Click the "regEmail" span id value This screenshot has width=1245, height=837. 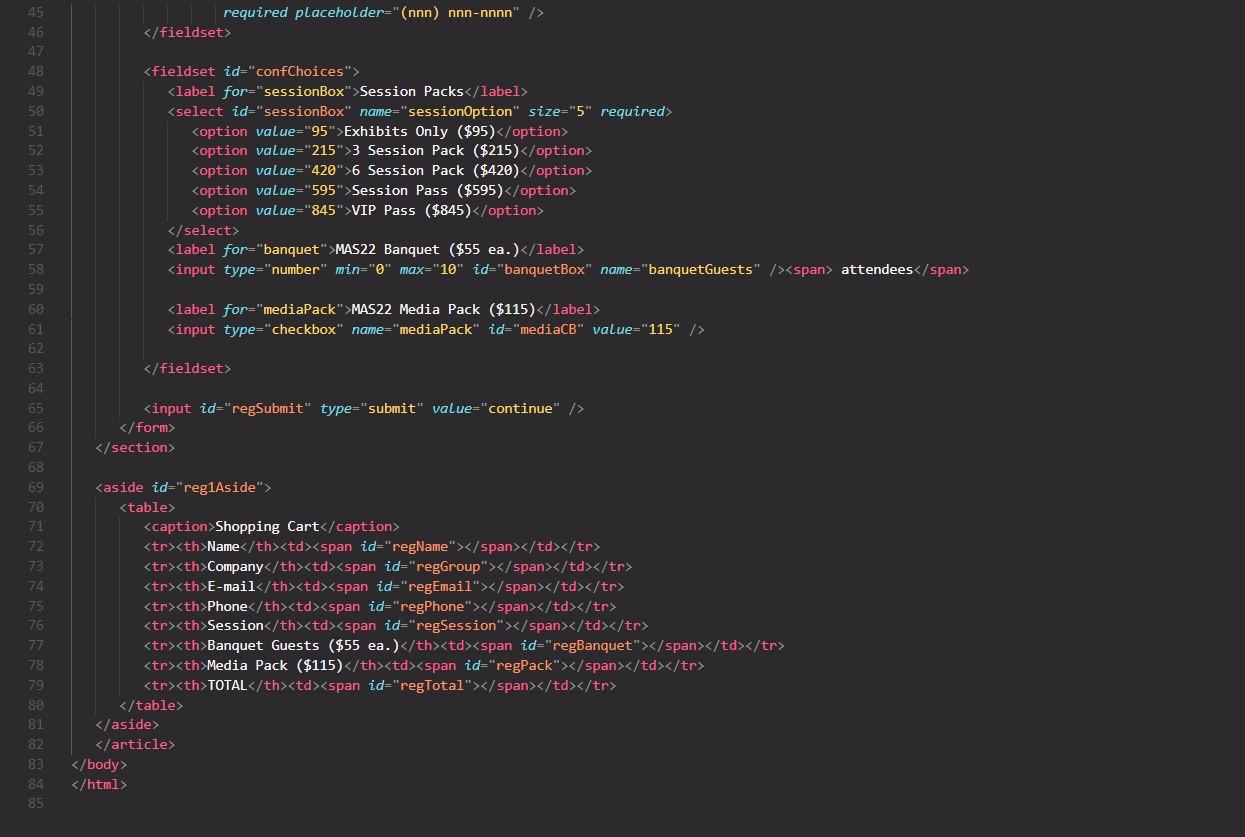pyautogui.click(x=440, y=586)
